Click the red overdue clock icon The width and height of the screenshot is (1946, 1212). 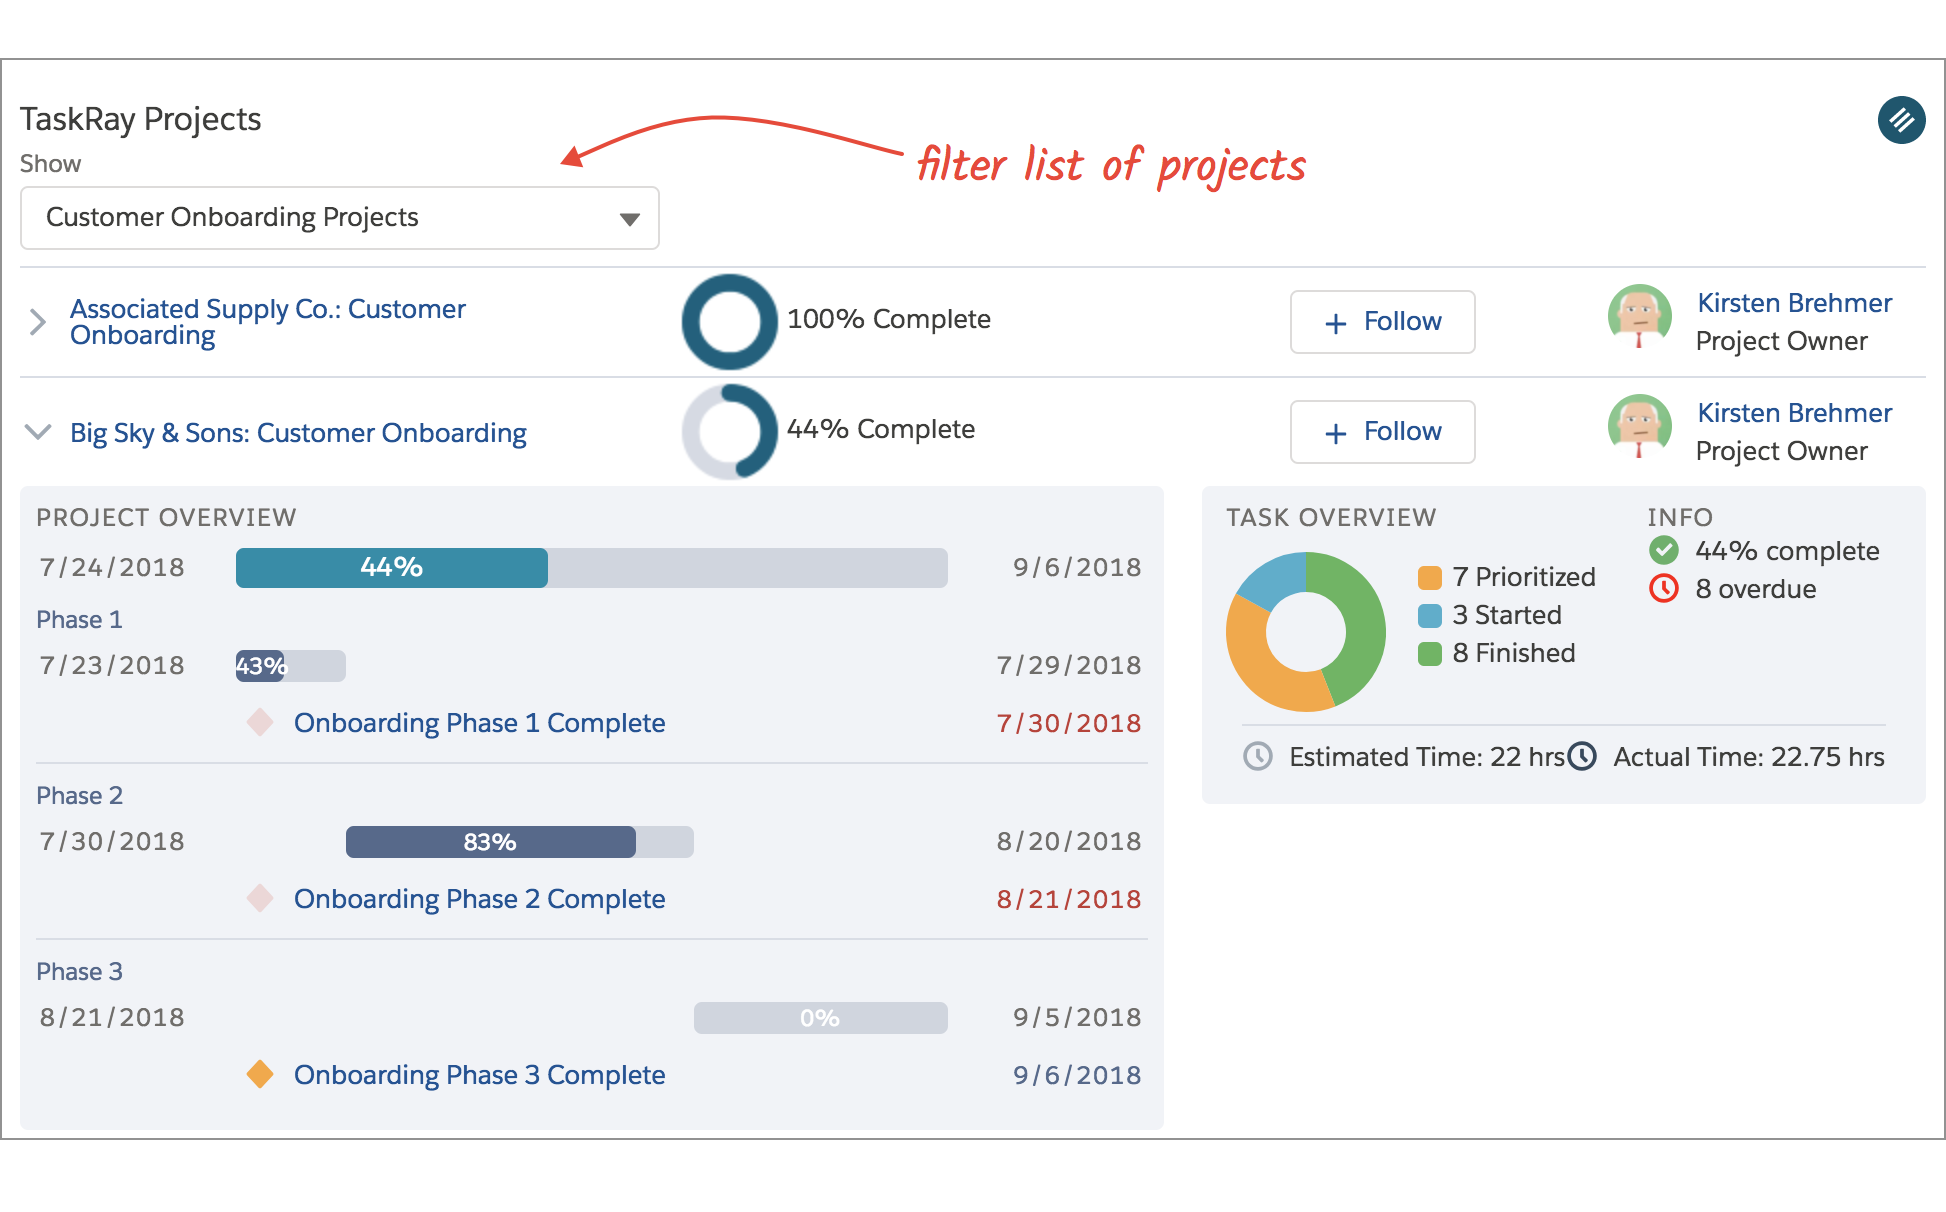pos(1663,588)
